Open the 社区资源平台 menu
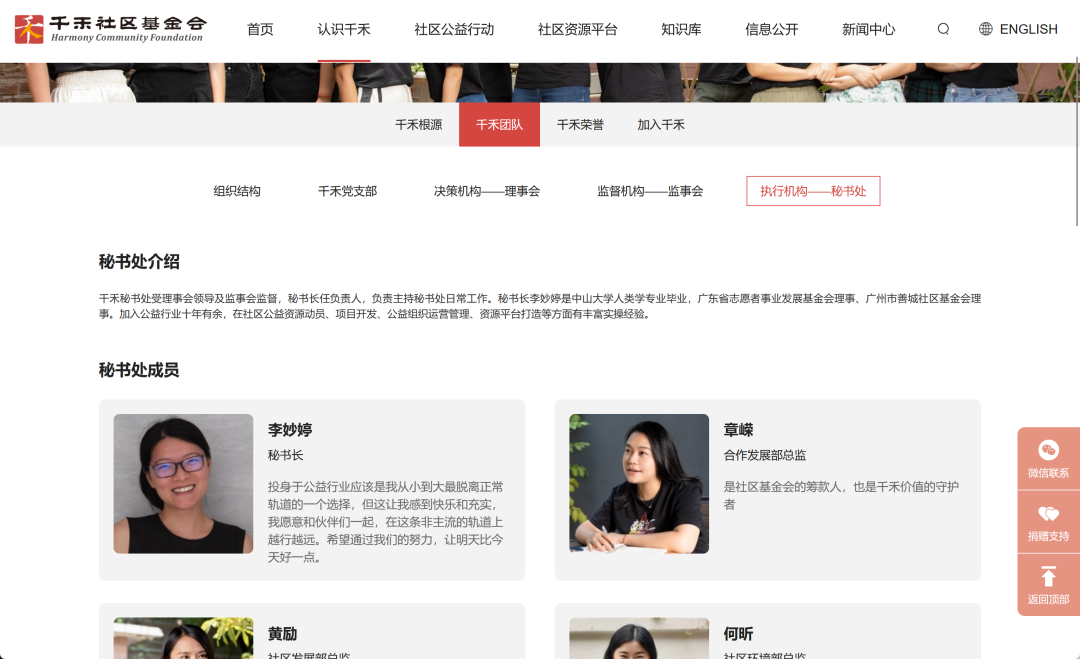Image resolution: width=1080 pixels, height=659 pixels. (x=577, y=29)
